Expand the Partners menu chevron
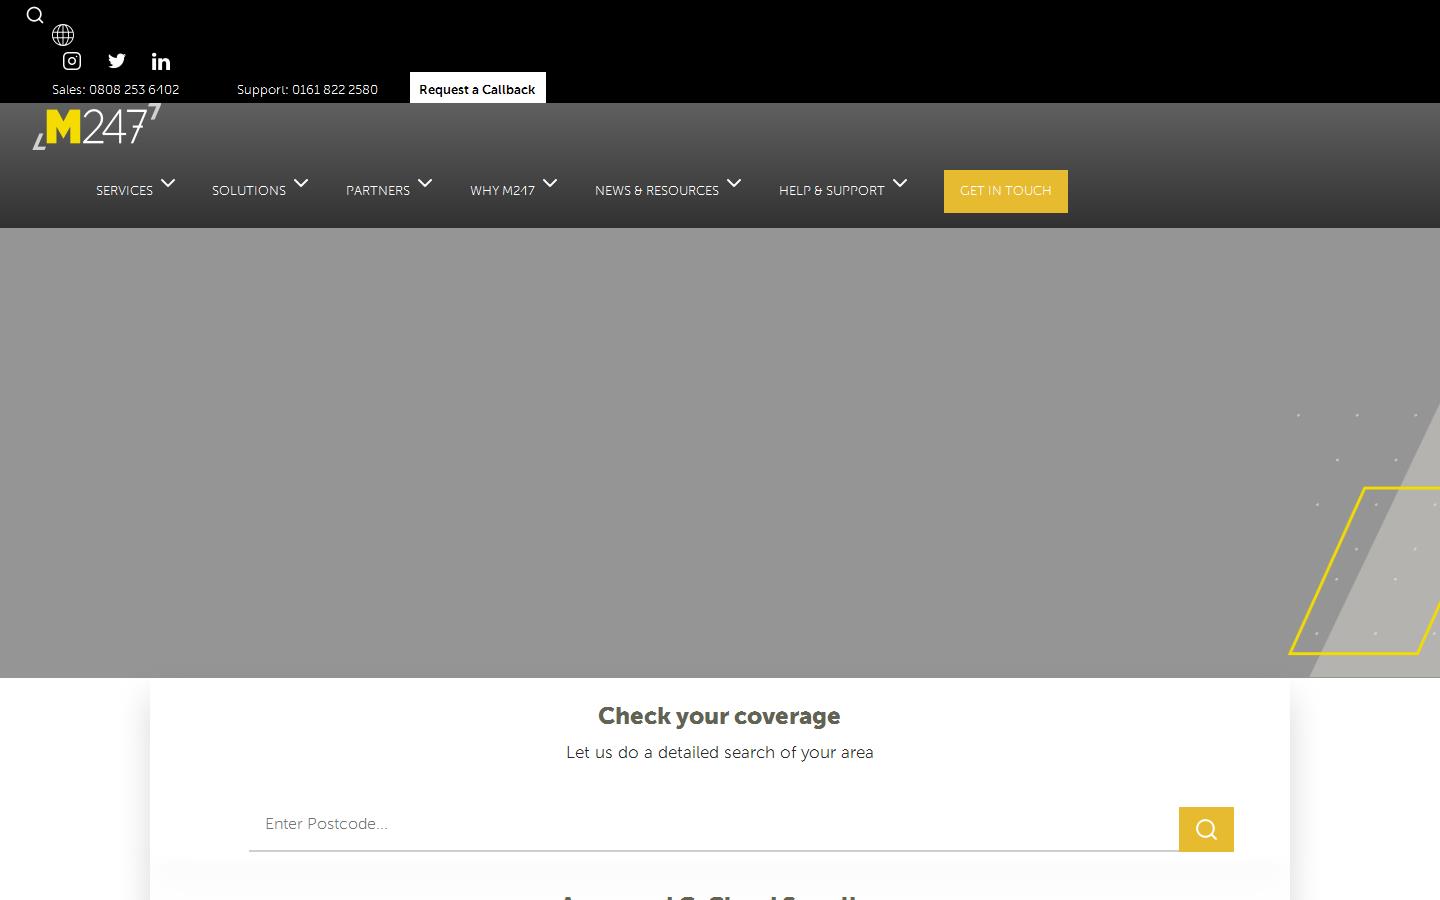 [425, 183]
